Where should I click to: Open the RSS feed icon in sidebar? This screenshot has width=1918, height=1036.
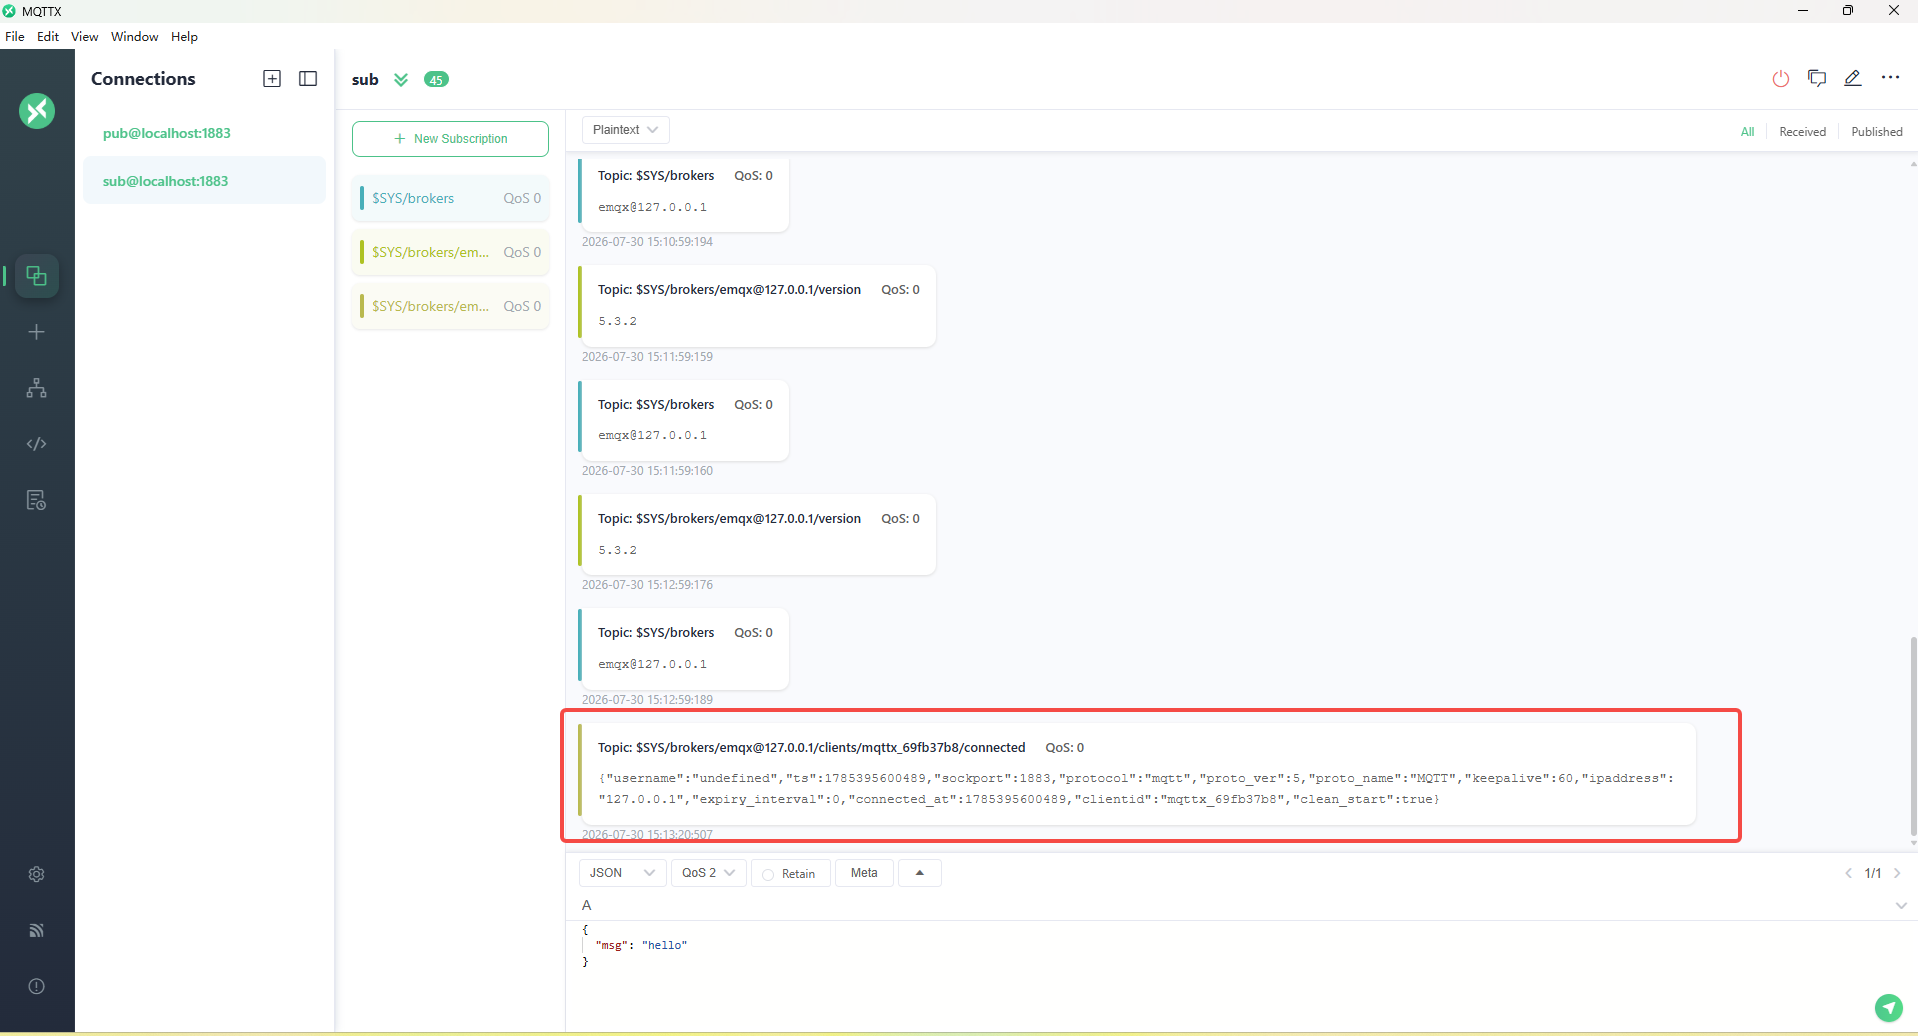tap(37, 930)
